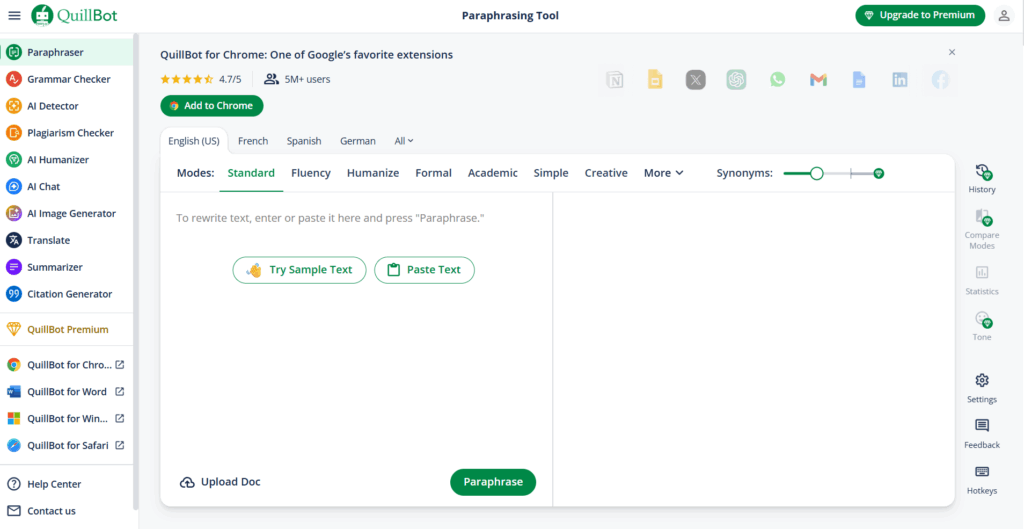Click the QuillBot logo
Viewport: 1024px width, 529px height.
[74, 16]
